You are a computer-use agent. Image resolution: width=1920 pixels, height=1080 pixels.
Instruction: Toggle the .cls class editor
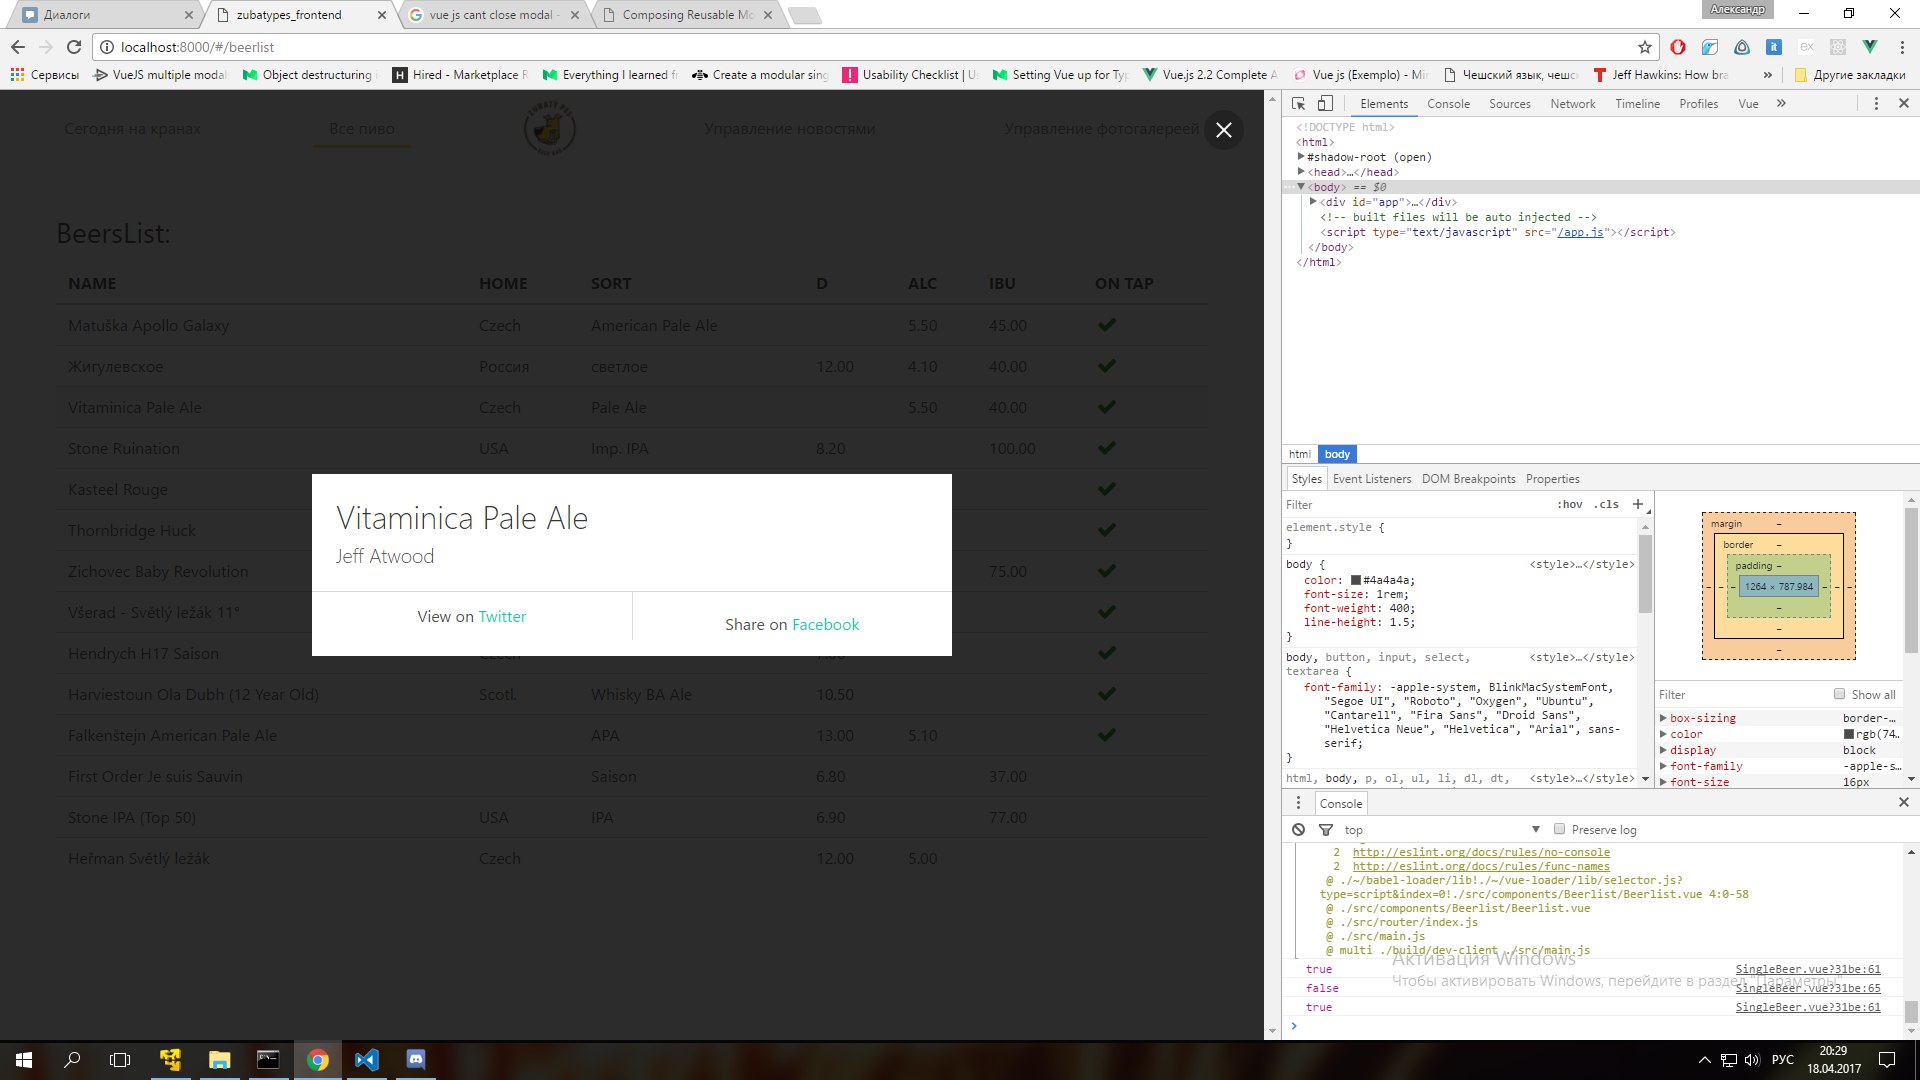pyautogui.click(x=1606, y=504)
